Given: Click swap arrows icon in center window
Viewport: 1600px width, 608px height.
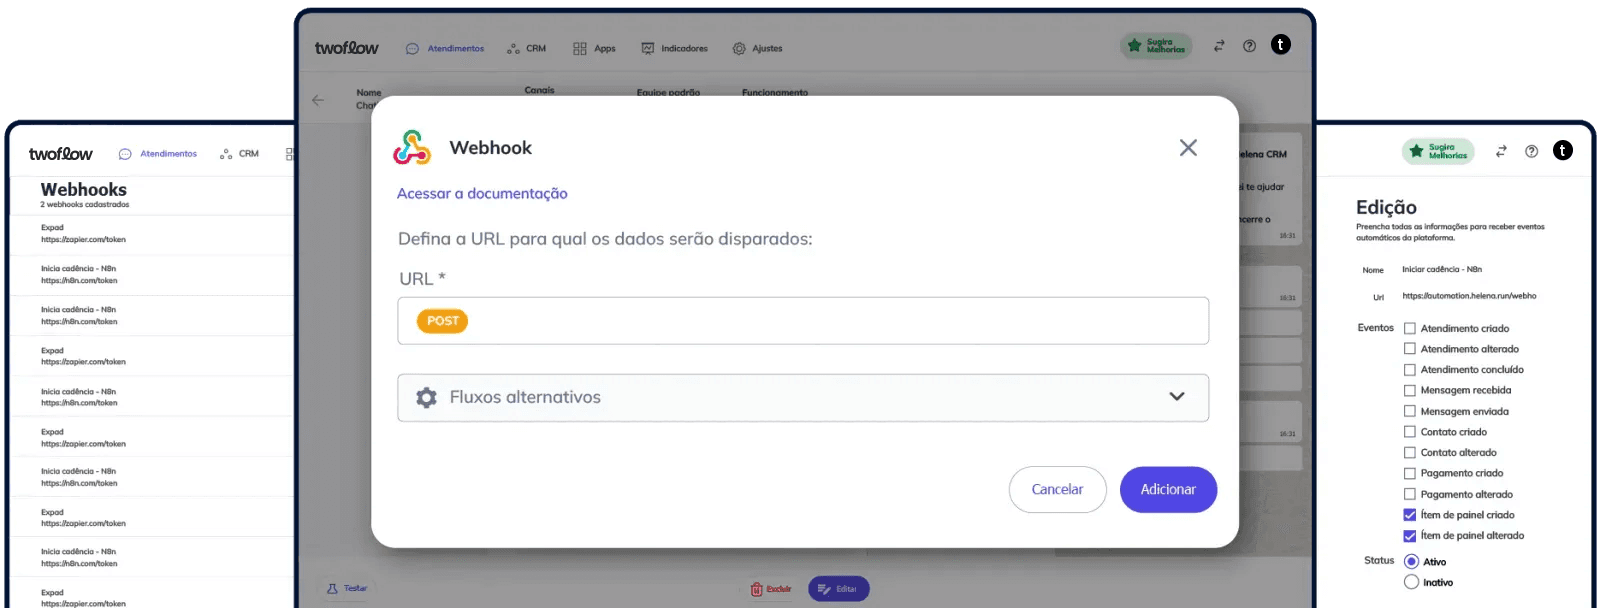Looking at the screenshot, I should coord(1219,46).
